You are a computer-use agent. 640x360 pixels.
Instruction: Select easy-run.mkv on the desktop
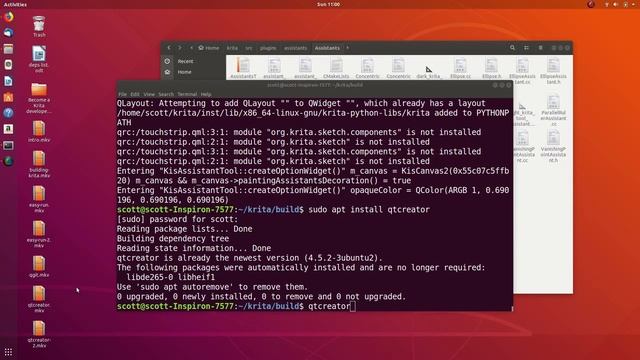coord(39,199)
